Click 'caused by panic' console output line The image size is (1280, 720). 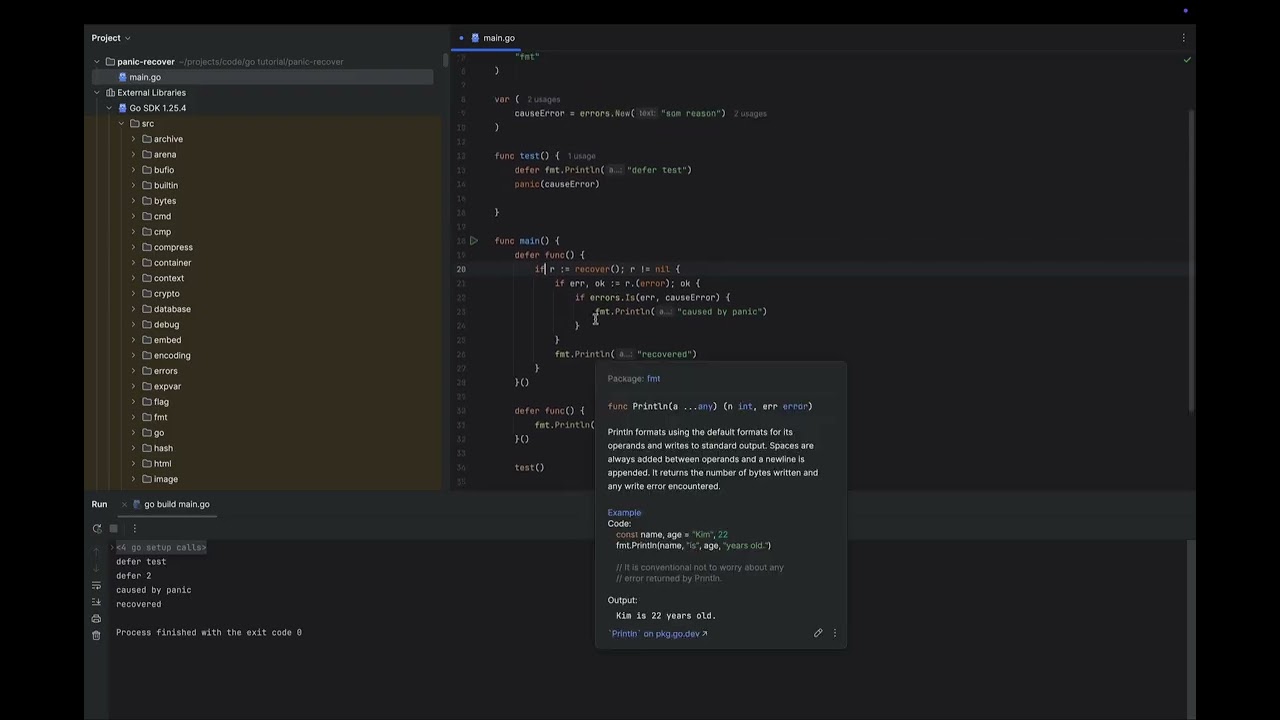tap(153, 590)
